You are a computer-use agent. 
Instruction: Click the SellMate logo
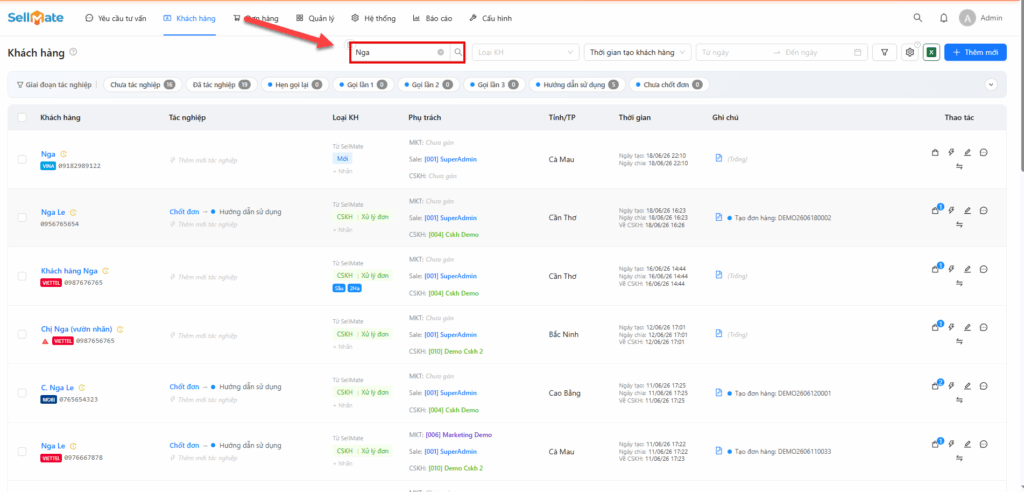click(35, 18)
